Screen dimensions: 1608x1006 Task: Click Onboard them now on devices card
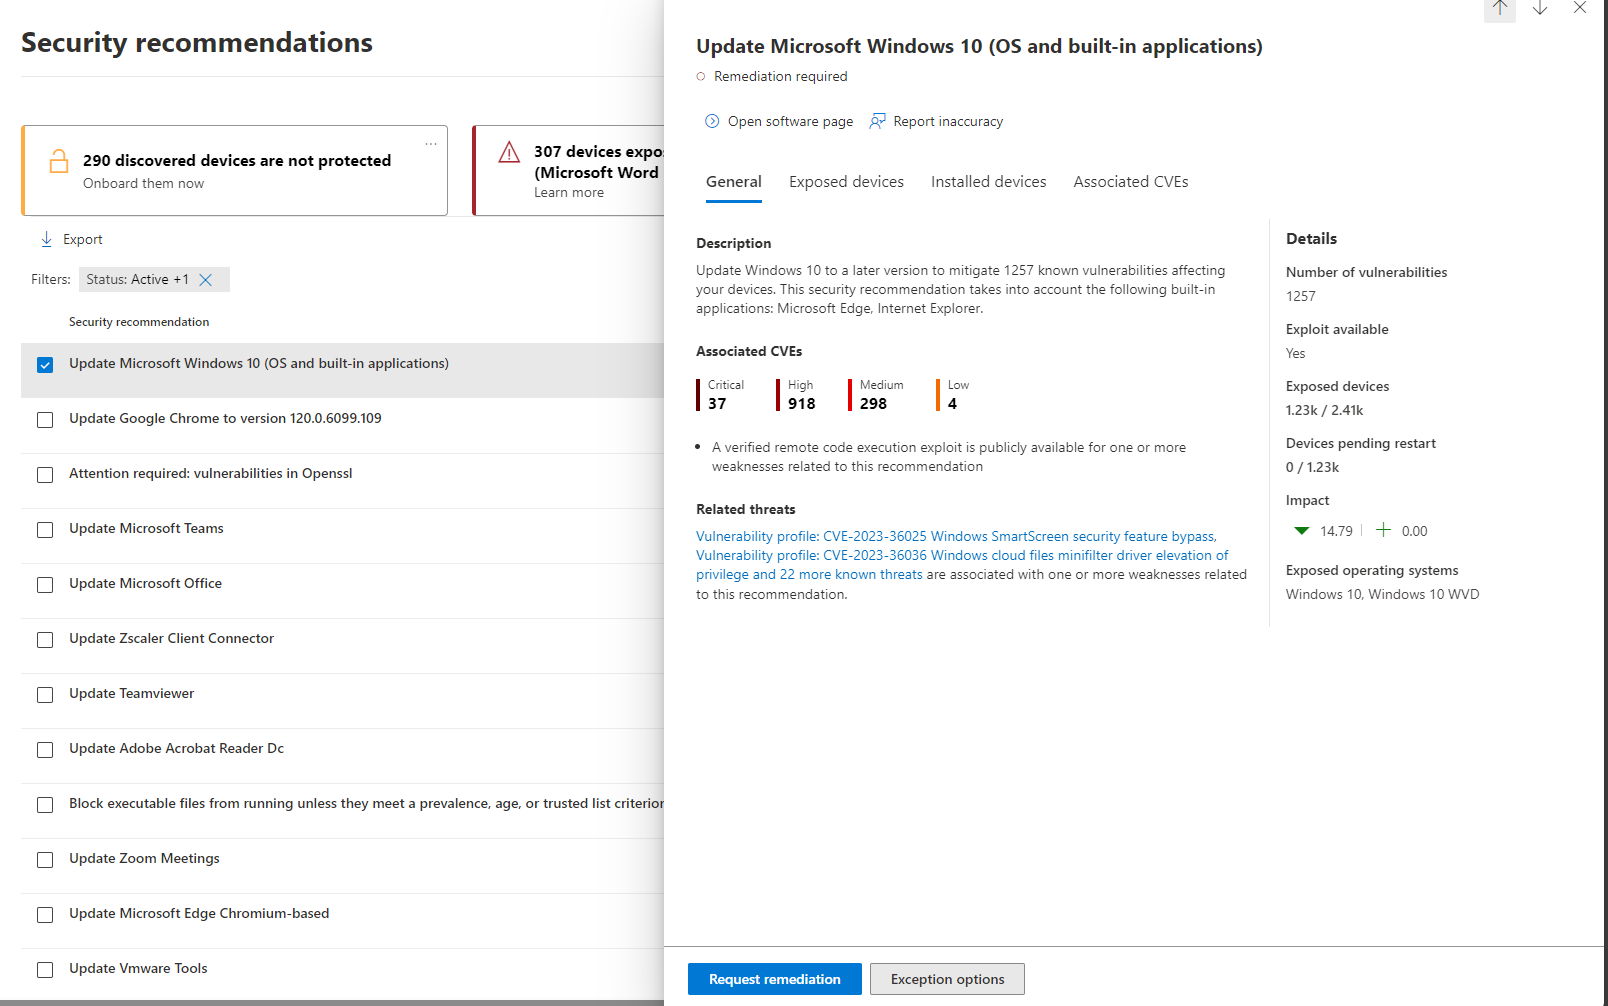pos(143,183)
